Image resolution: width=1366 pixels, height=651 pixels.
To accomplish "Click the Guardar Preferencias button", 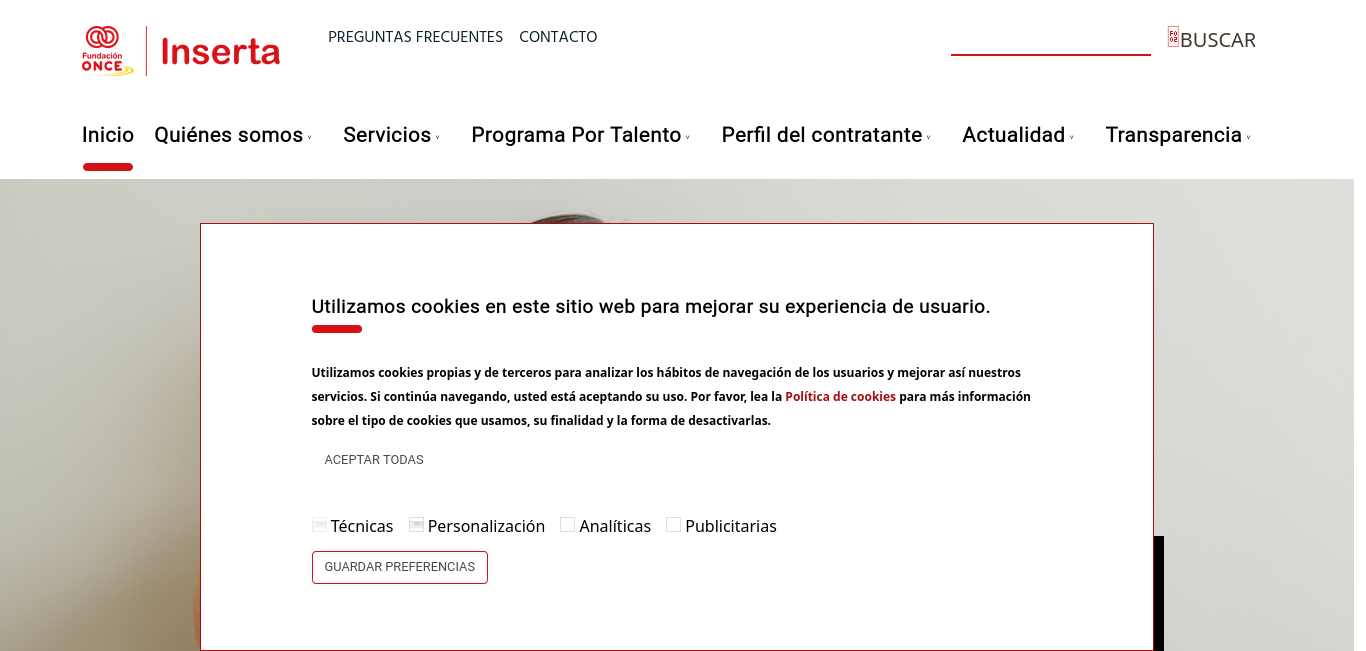I will [400, 567].
